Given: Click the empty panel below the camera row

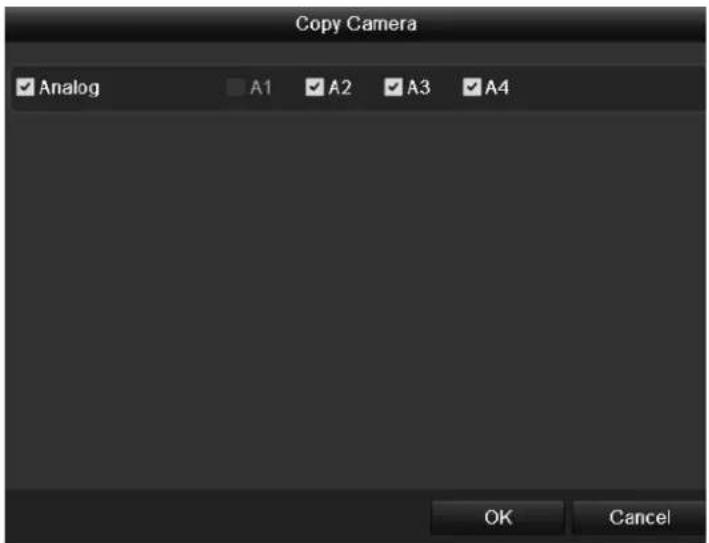Looking at the screenshot, I should point(355,298).
